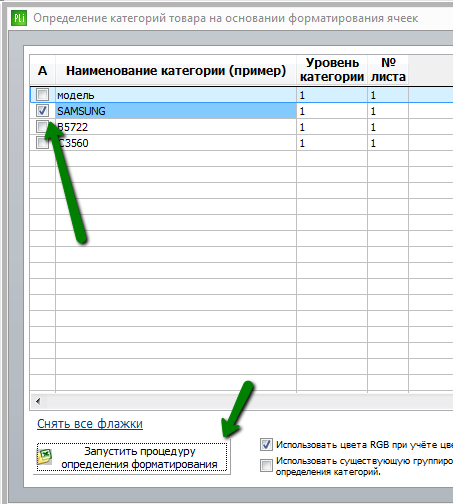Select the 'C3560' category name cell
Viewport: 453px width, 504px height.
tap(176, 143)
